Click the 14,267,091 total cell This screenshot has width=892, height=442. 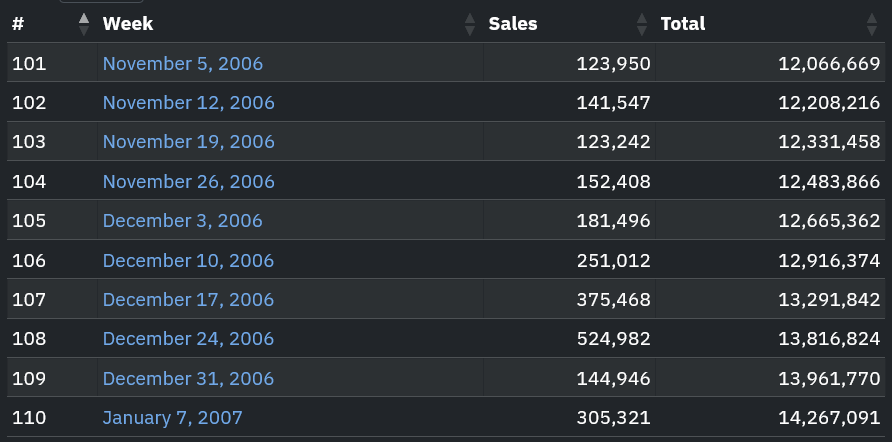pyautogui.click(x=829, y=418)
